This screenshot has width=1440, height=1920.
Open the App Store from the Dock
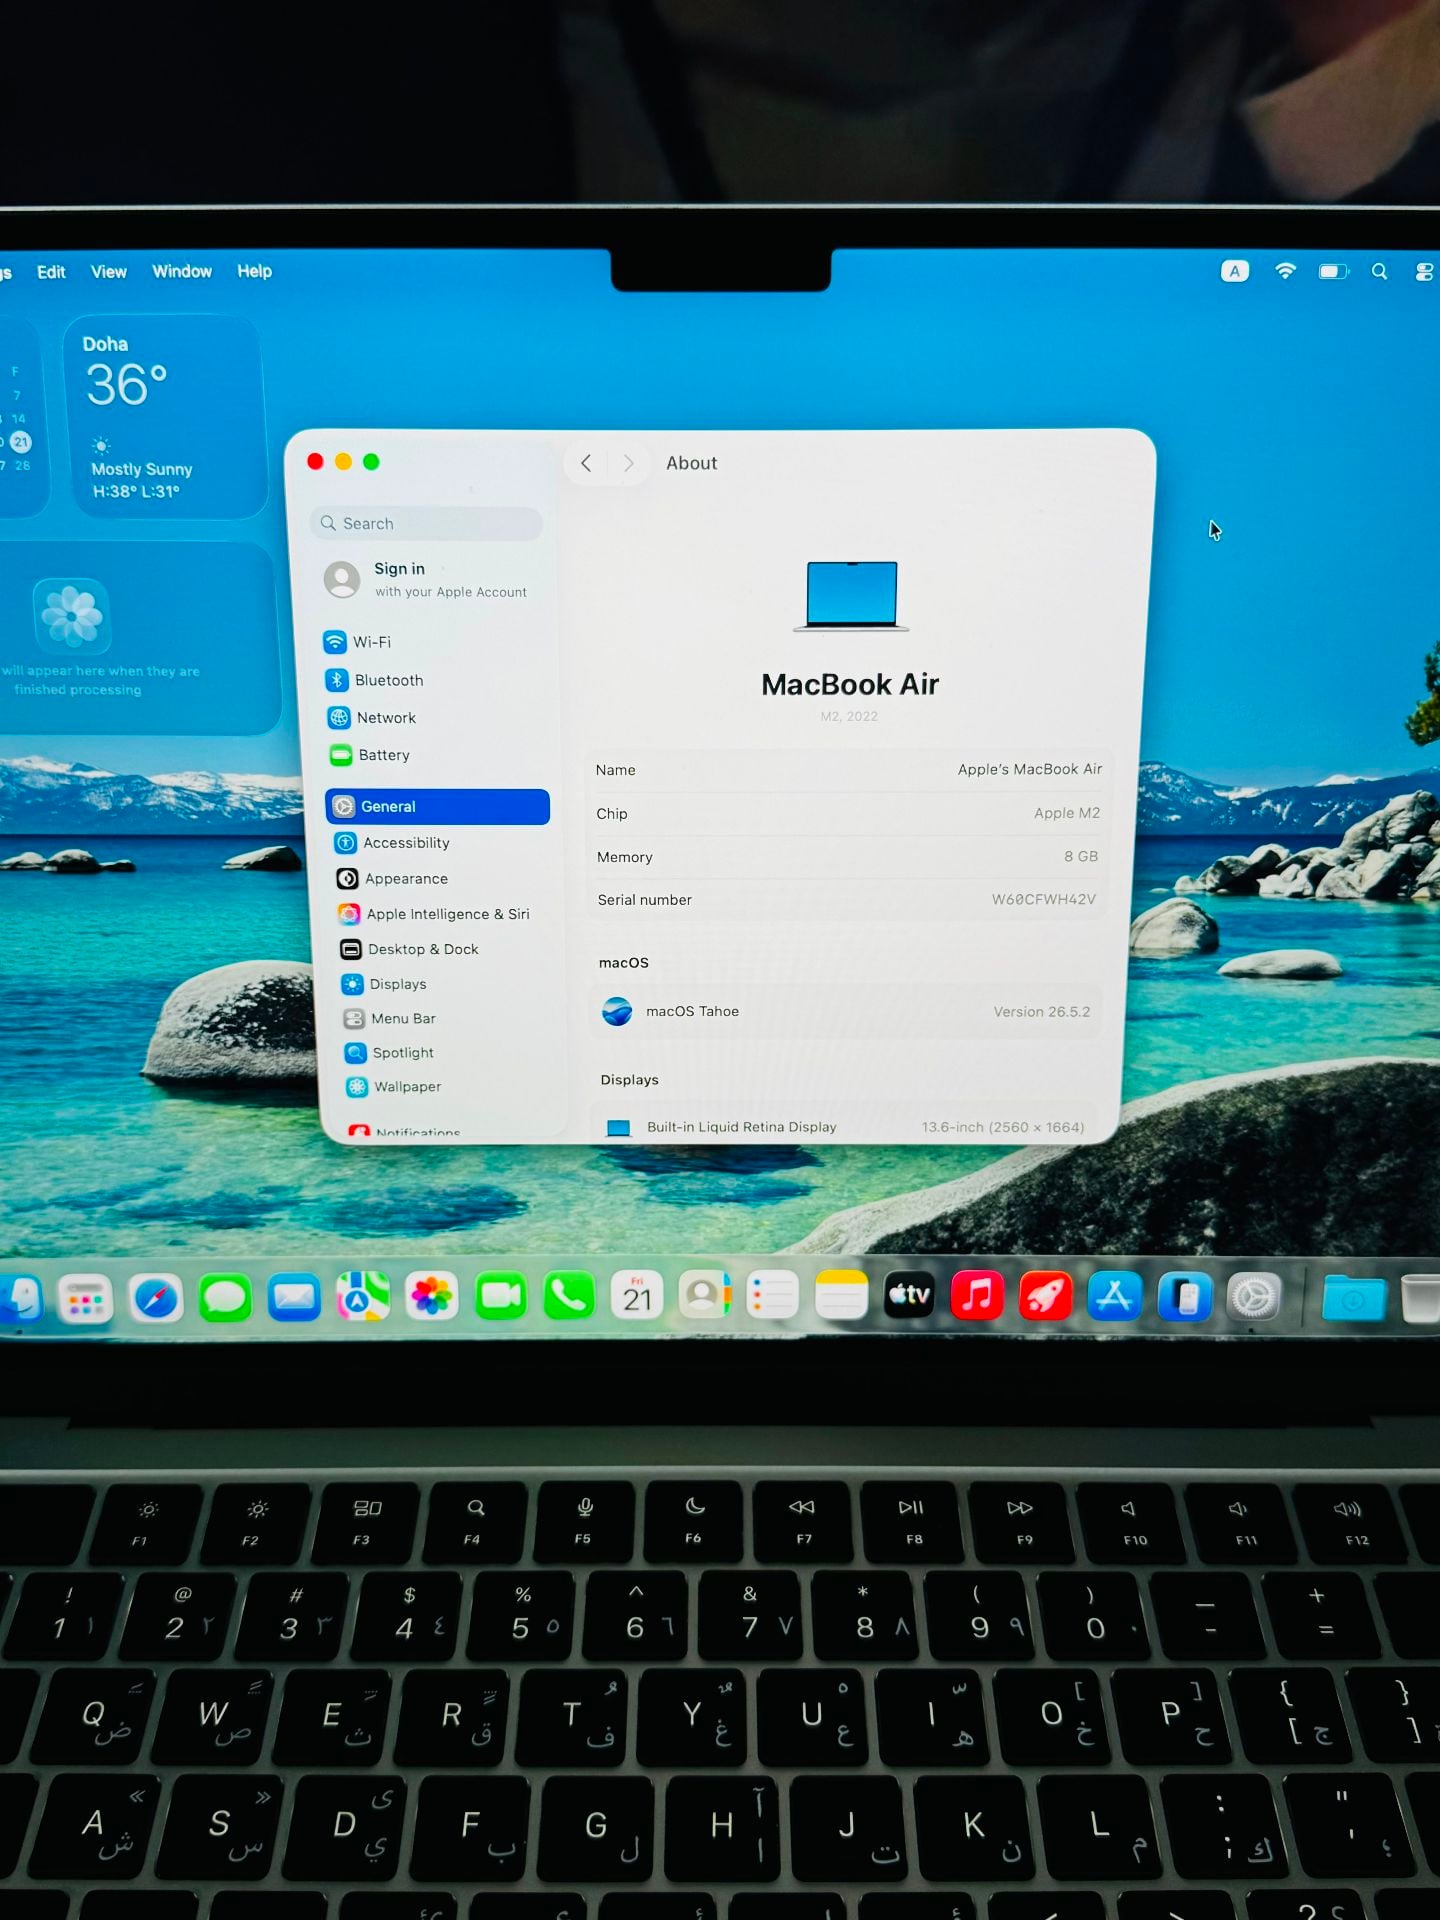point(1115,1297)
